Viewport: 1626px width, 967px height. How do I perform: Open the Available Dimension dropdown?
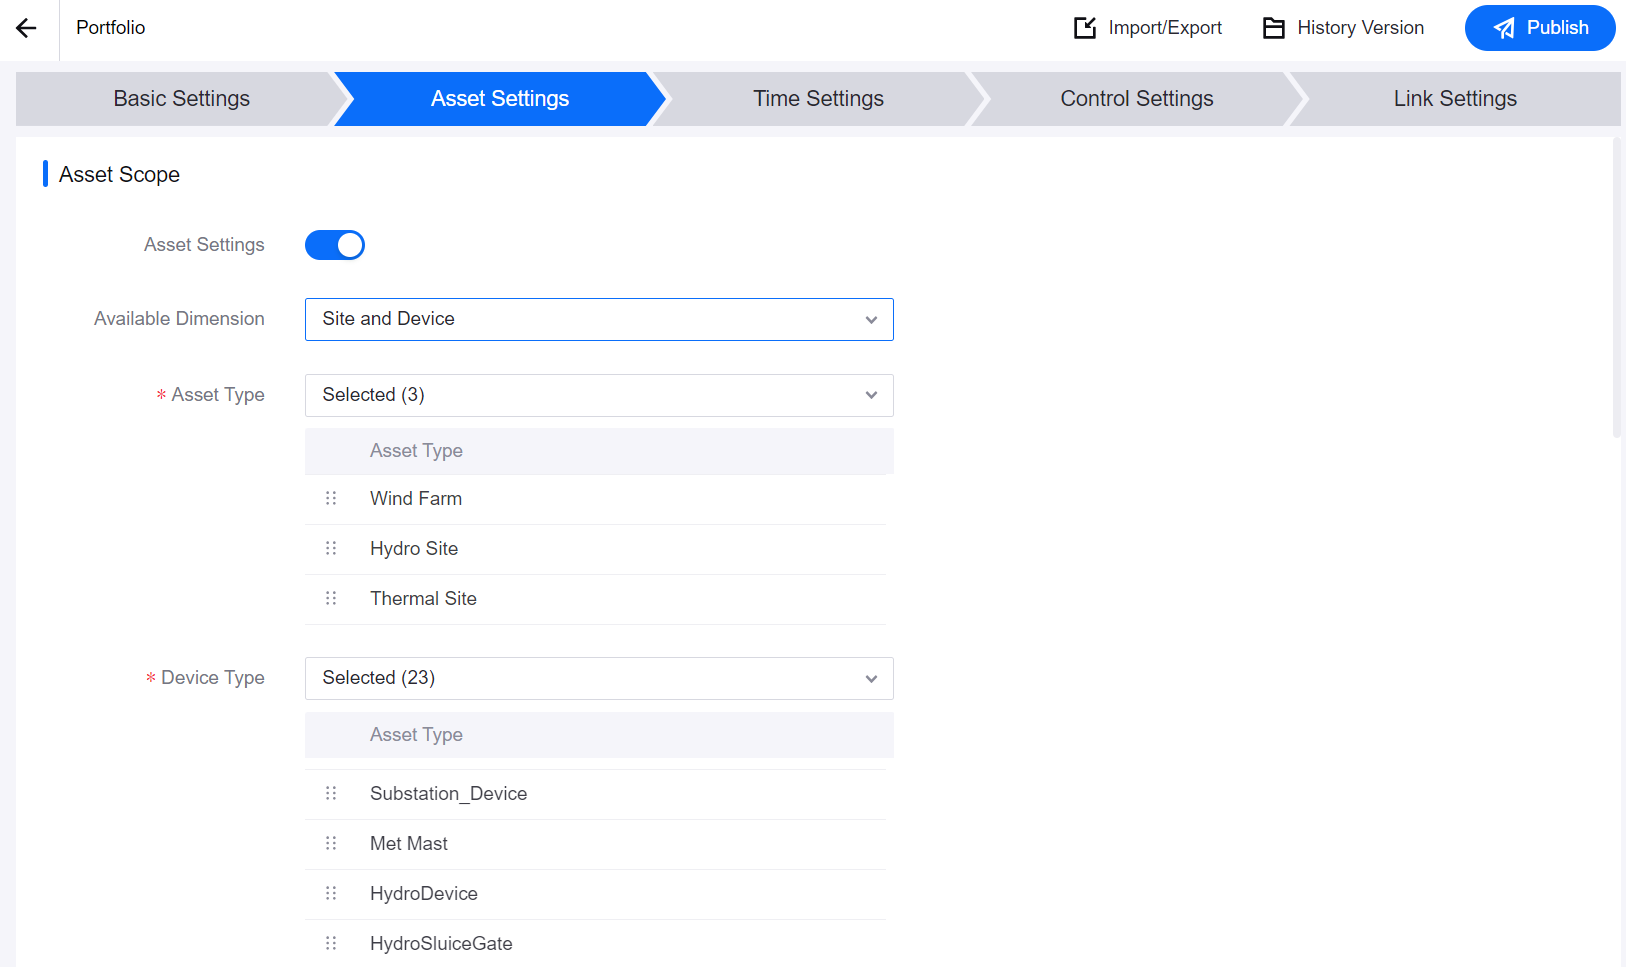598,319
